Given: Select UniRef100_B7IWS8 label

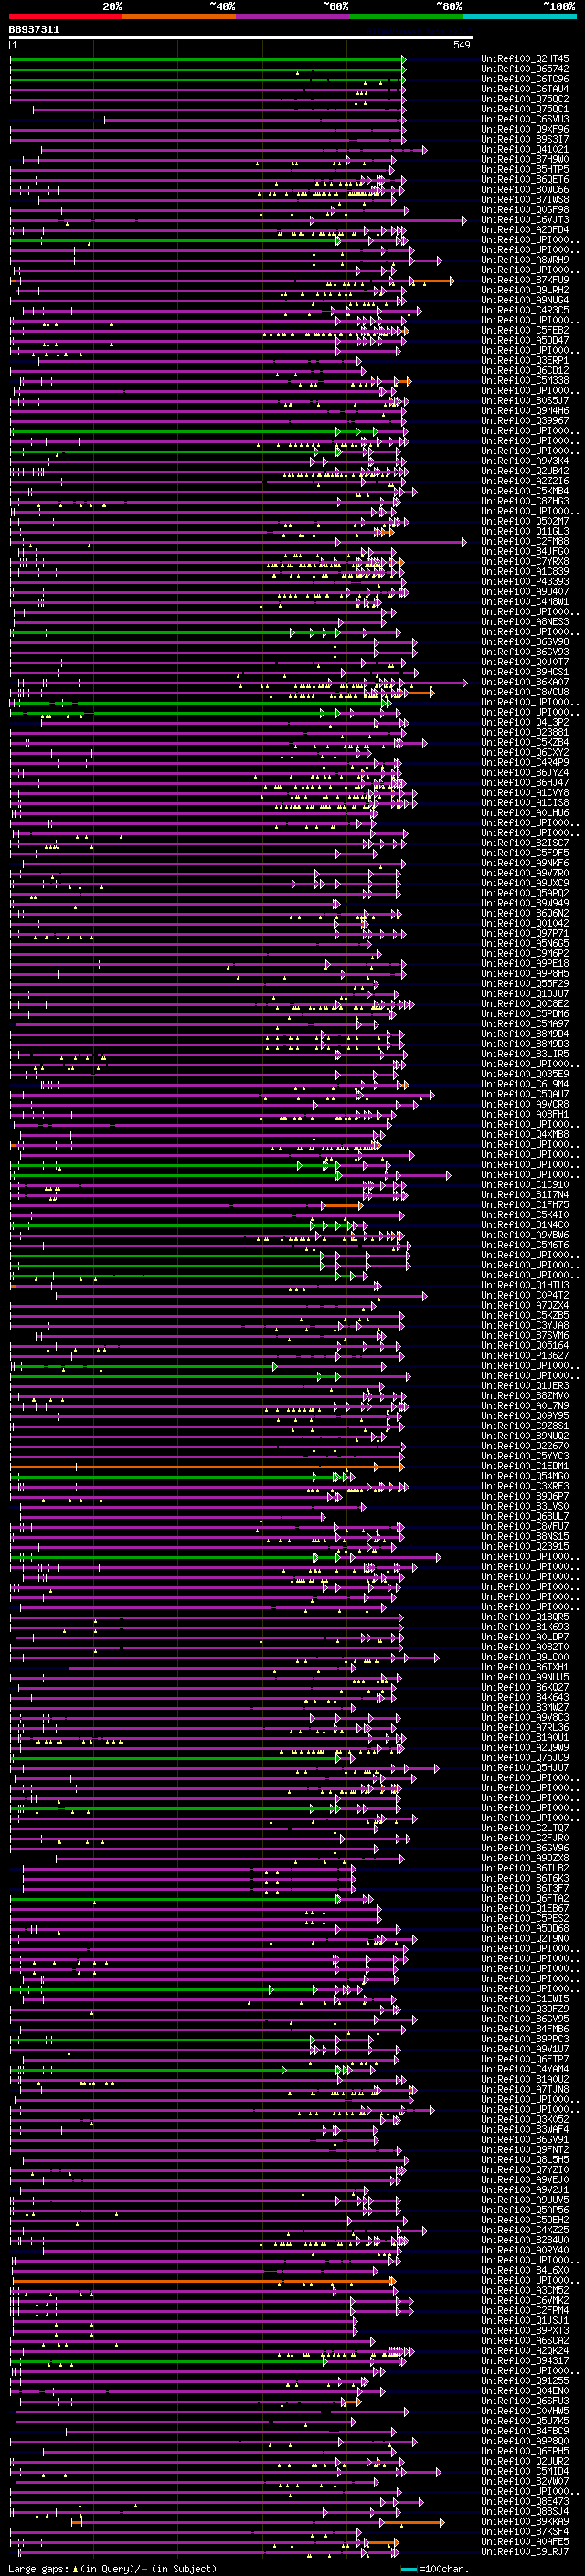Looking at the screenshot, I should pyautogui.click(x=524, y=200).
